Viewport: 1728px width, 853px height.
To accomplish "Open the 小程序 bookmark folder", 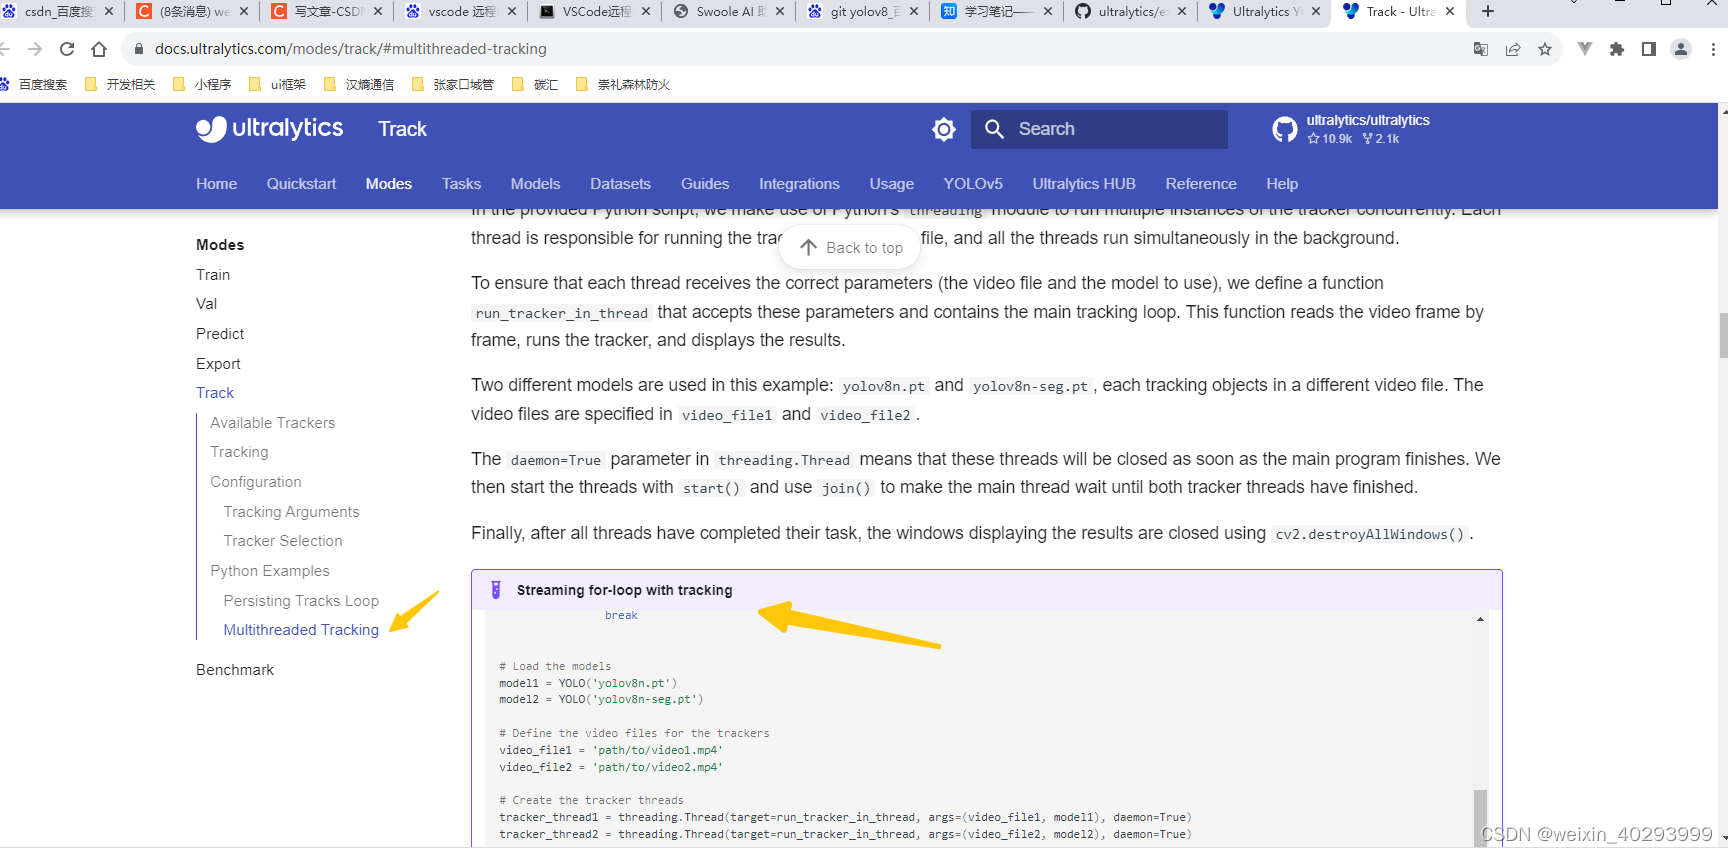I will pos(202,85).
